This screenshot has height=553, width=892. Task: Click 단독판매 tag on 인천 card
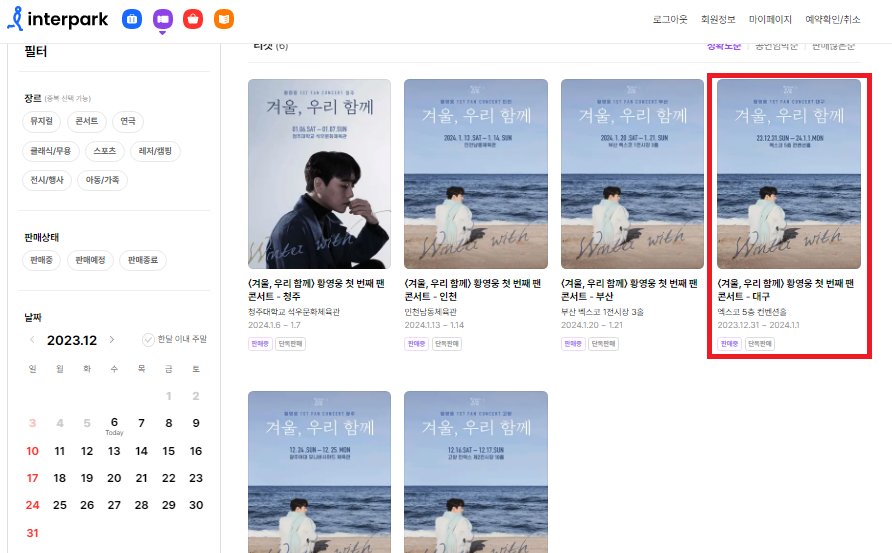coord(447,344)
